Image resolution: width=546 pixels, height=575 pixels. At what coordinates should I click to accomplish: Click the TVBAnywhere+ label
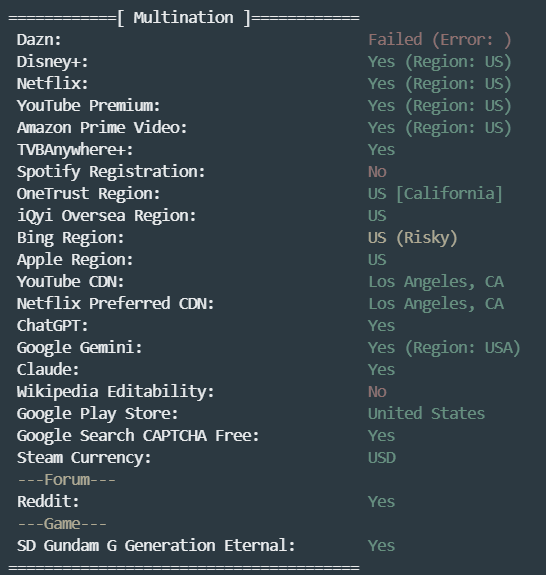pos(75,150)
